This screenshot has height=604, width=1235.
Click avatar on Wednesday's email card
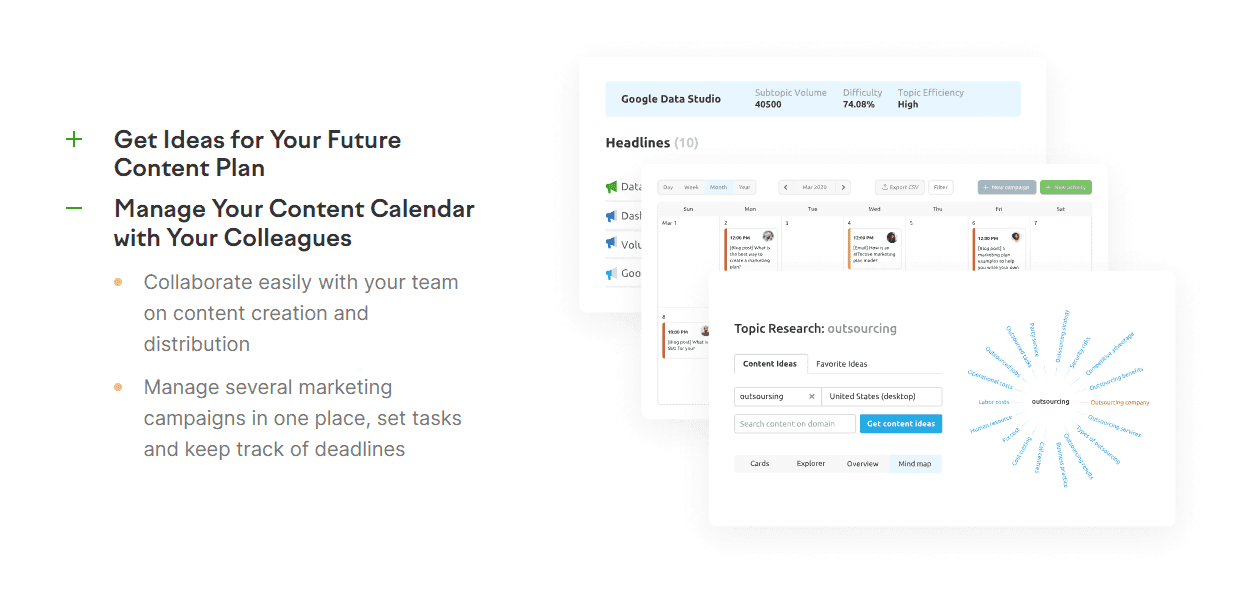pos(892,237)
